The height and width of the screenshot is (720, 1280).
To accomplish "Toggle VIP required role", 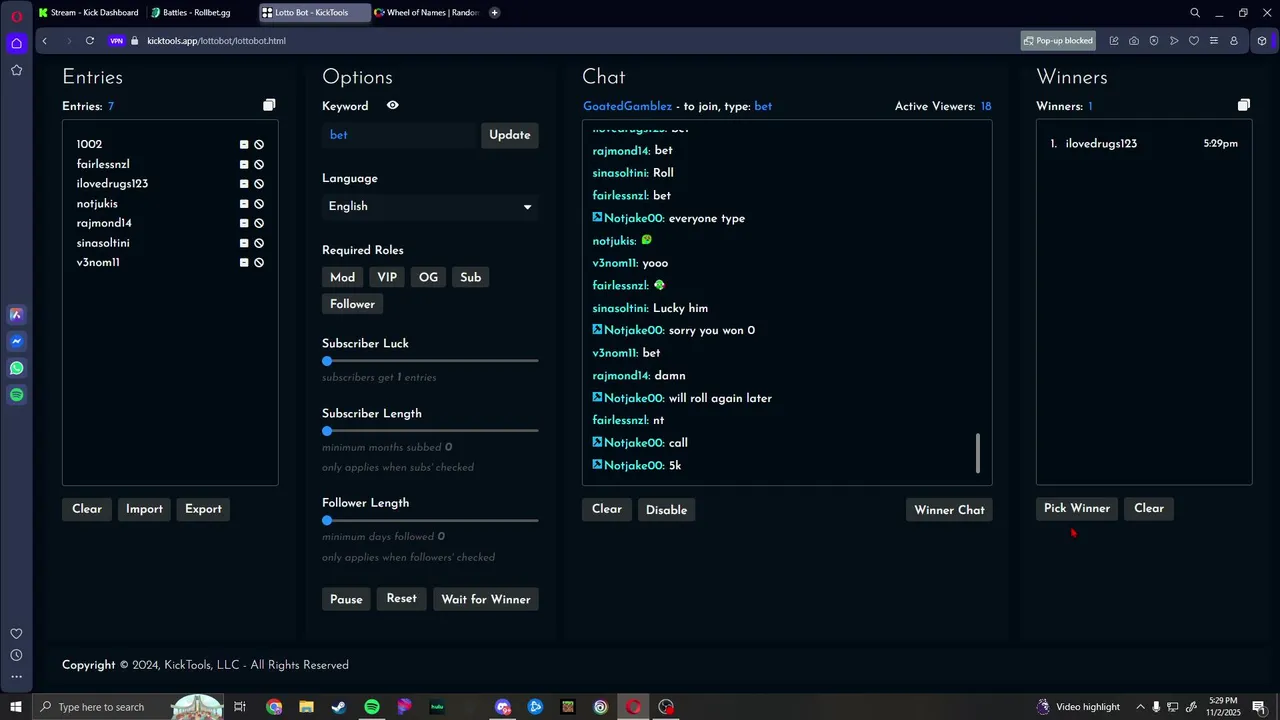I will pyautogui.click(x=387, y=277).
